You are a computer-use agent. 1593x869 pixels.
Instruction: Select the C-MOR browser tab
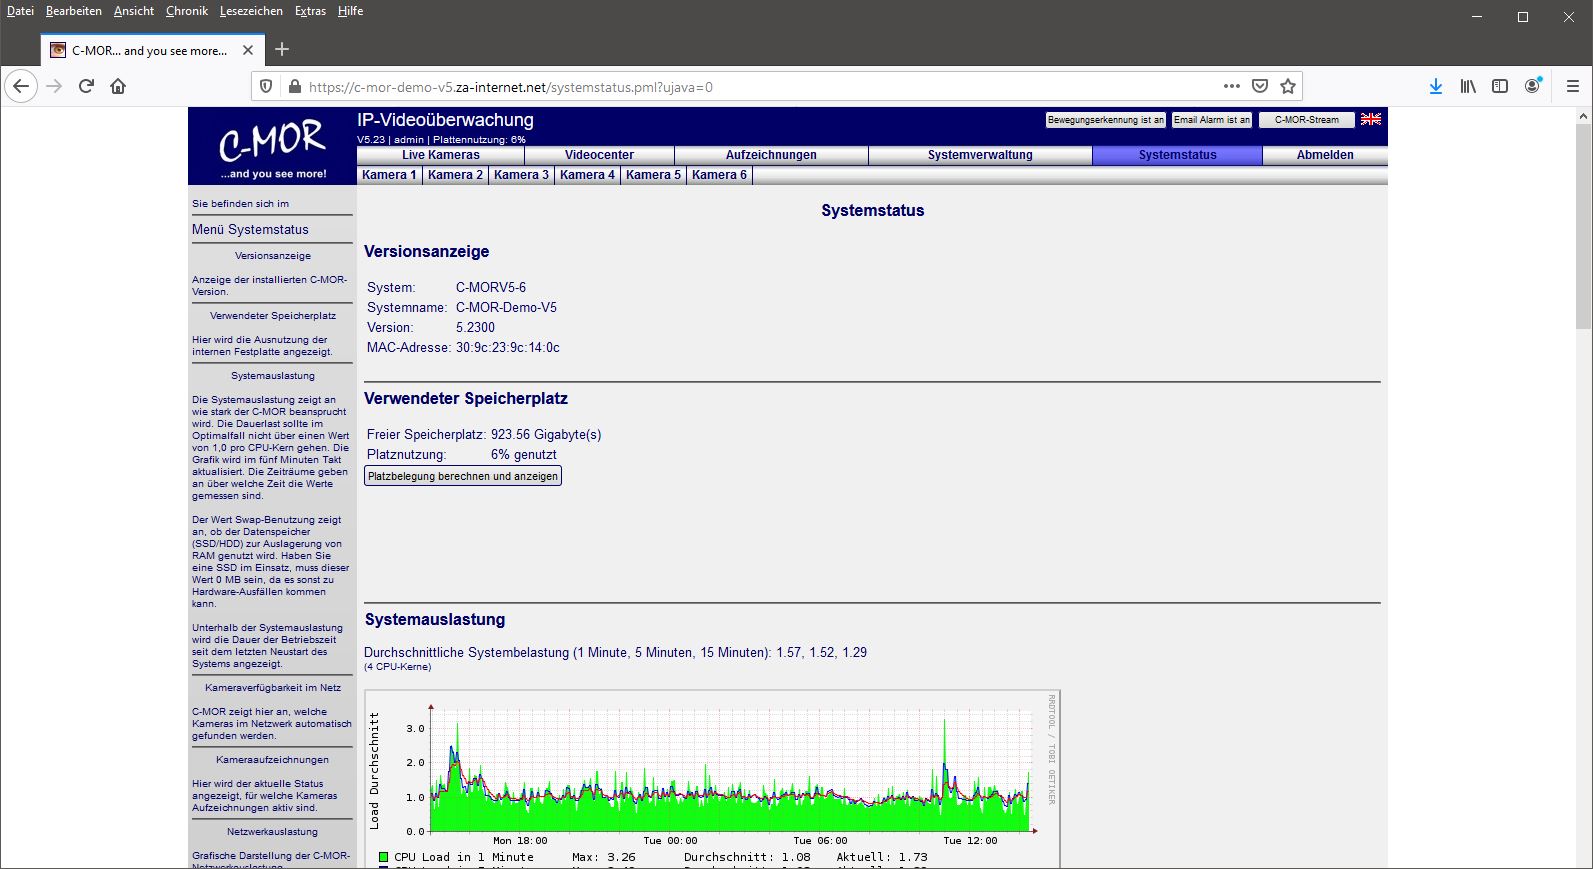click(x=152, y=50)
